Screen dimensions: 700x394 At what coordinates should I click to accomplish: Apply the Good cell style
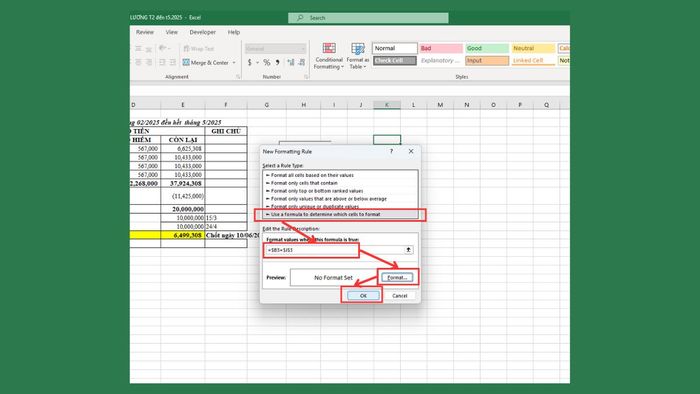point(487,48)
